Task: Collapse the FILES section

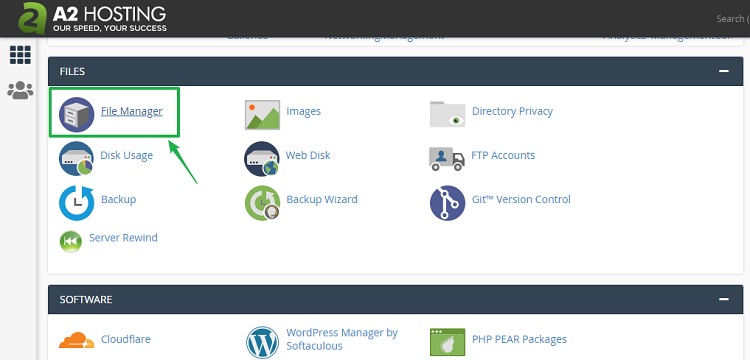Action: [724, 71]
